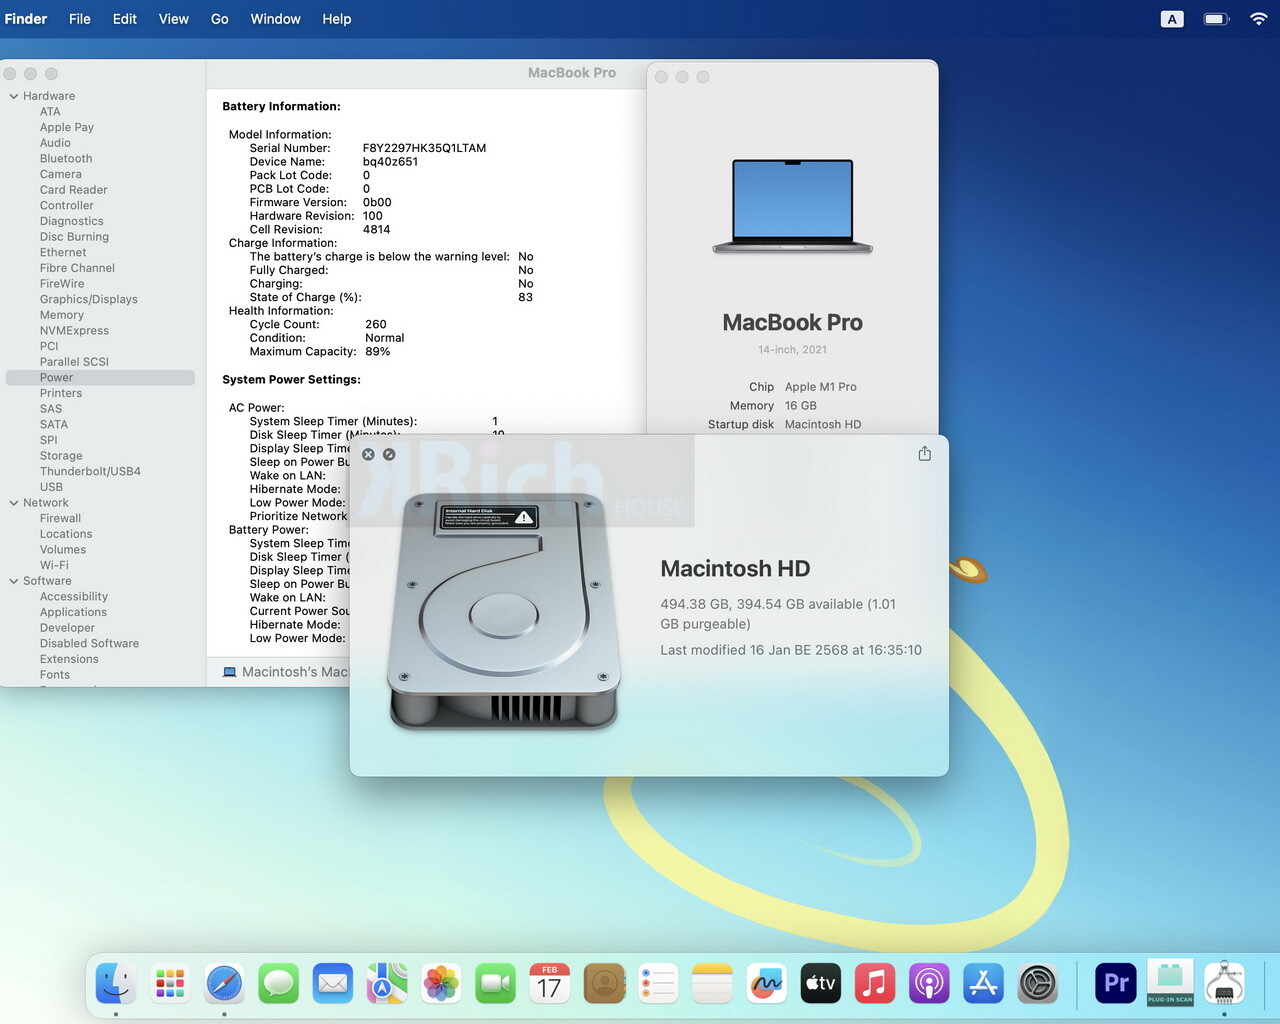Collapse the Network section in sidebar
The image size is (1280, 1024).
pyautogui.click(x=14, y=503)
